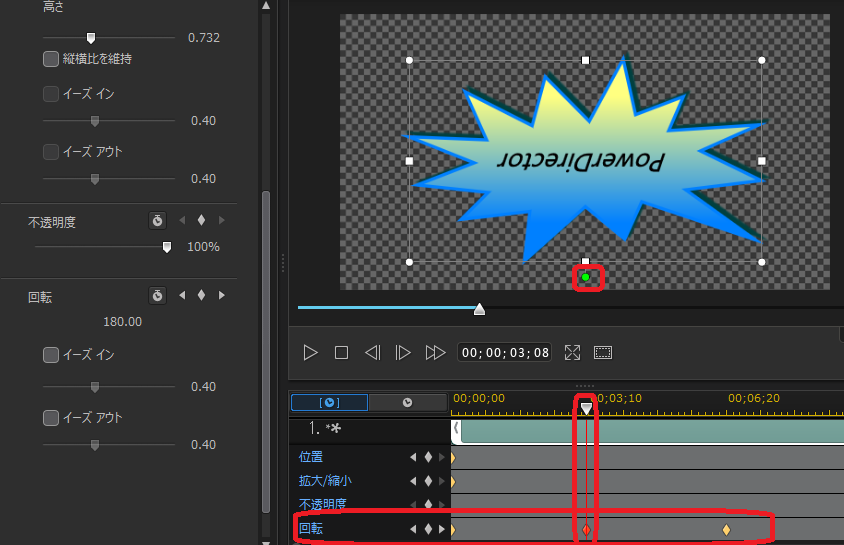Viewport: 844px width, 545px height.
Task: Click 回転 イーズ アウト slider handle
Action: [x=95, y=445]
